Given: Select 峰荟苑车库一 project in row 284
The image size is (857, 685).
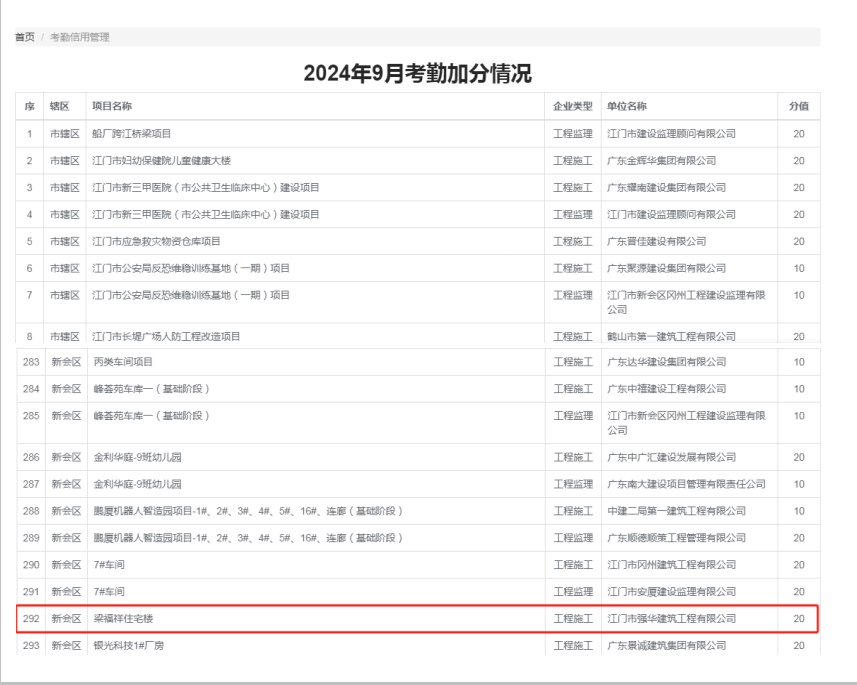Looking at the screenshot, I should (x=151, y=389).
